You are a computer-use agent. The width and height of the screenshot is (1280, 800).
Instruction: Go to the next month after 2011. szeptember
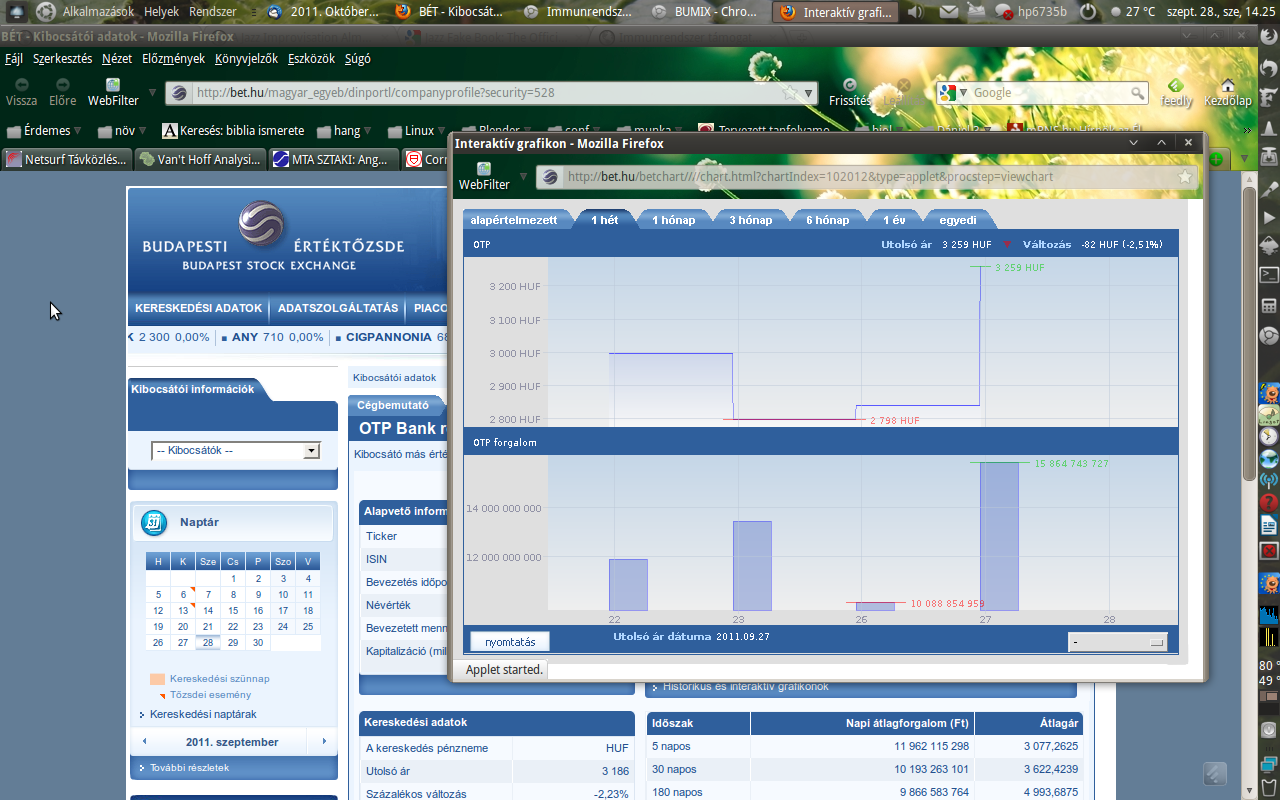[324, 742]
